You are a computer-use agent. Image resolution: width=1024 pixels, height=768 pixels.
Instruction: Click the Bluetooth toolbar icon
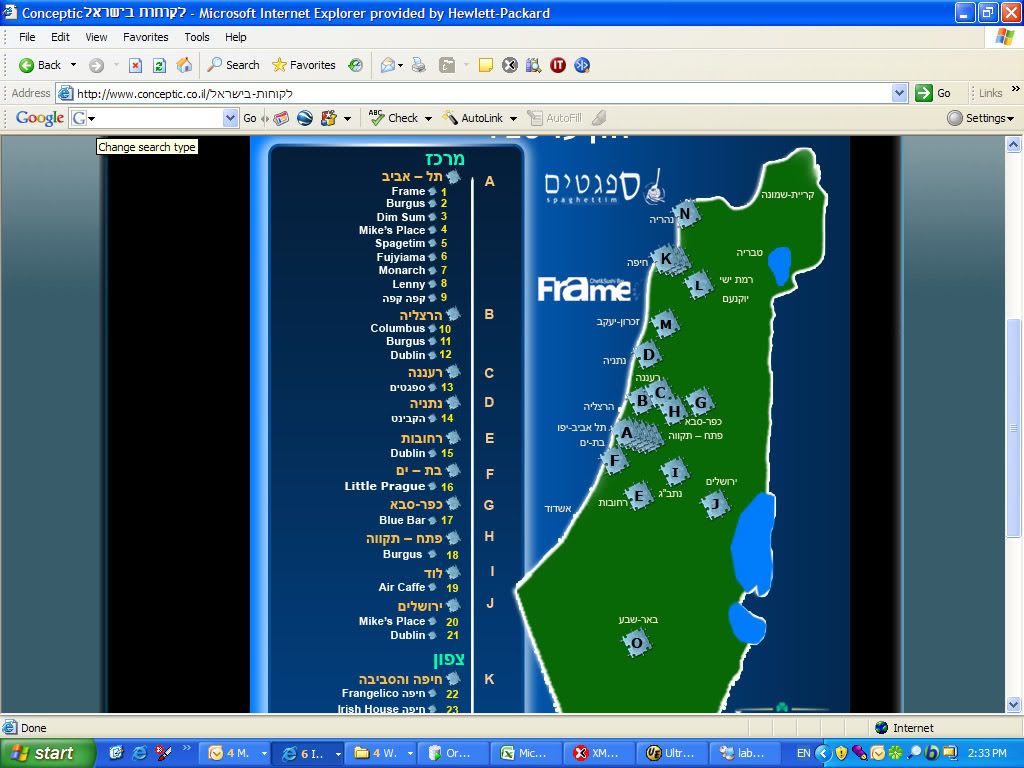(x=582, y=65)
